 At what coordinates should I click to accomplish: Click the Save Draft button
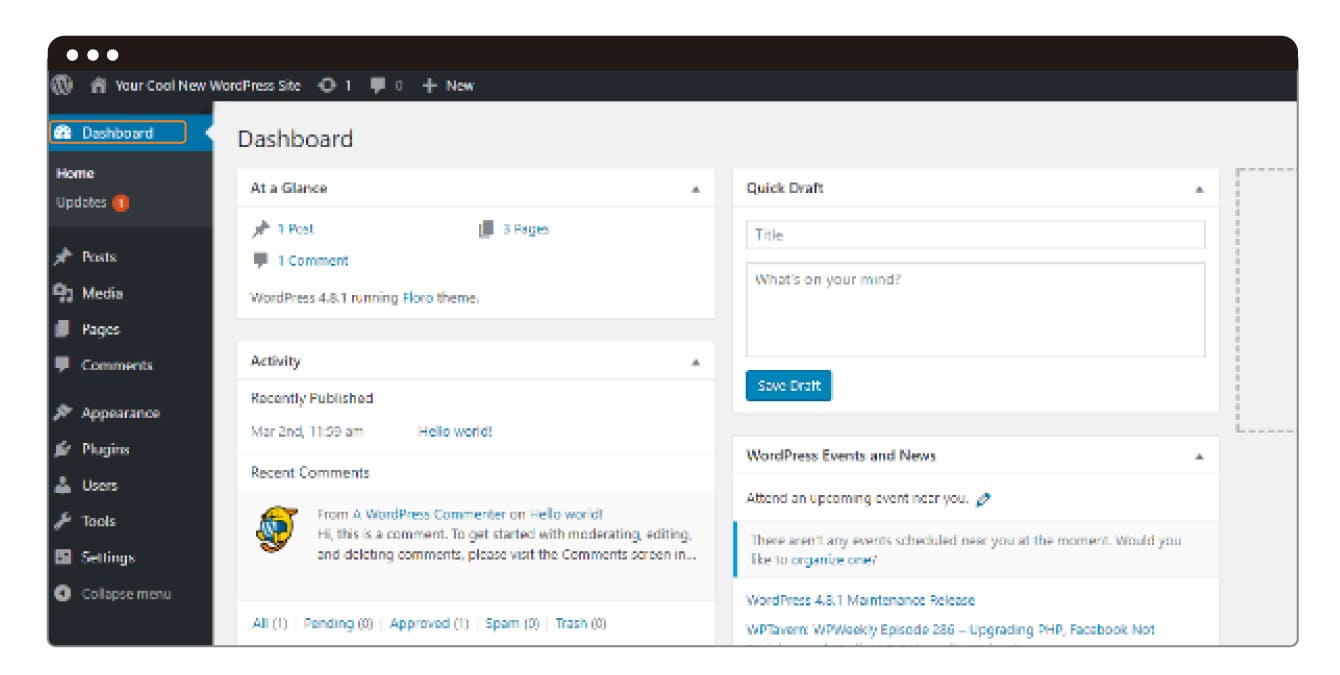pyautogui.click(x=789, y=386)
